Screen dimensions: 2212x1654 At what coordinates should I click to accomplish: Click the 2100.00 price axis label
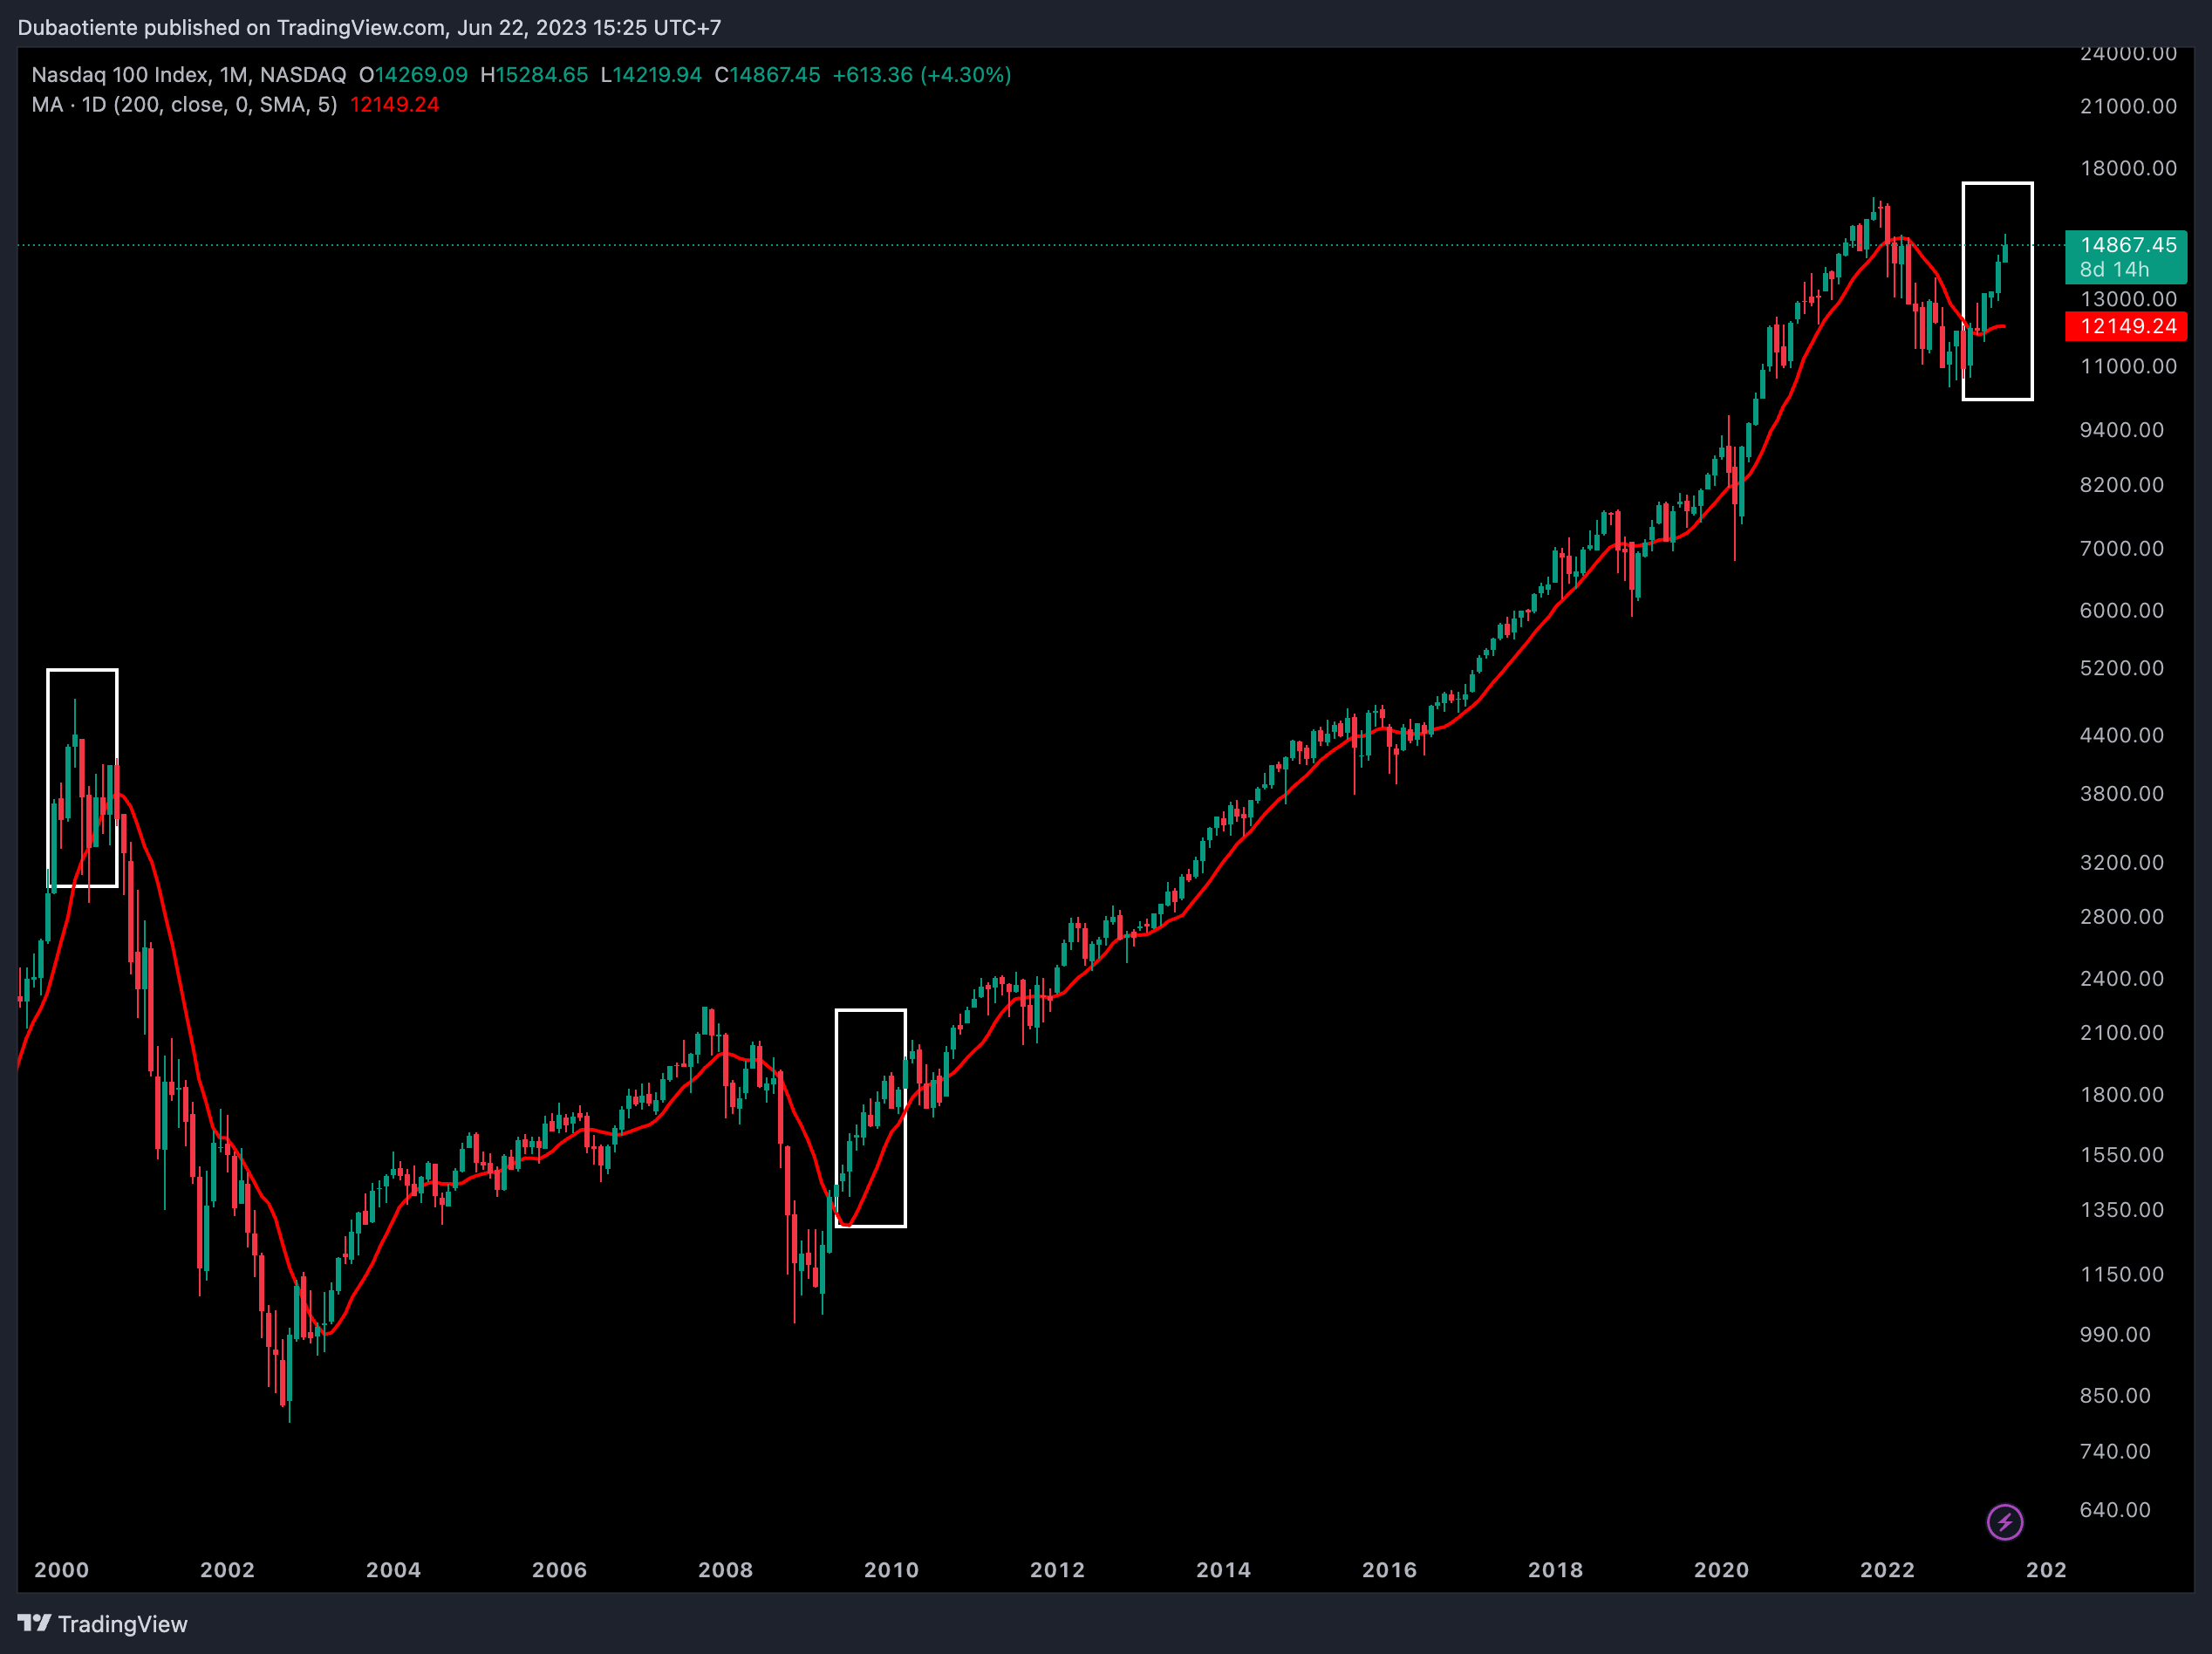pos(2121,1033)
